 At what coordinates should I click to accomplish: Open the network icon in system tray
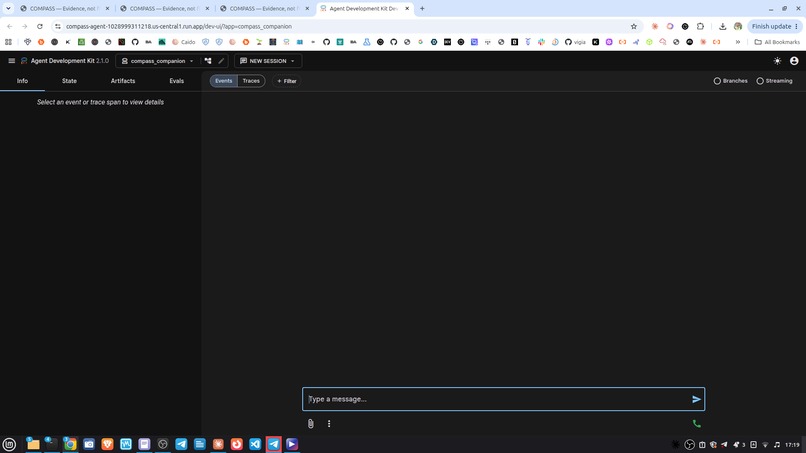(x=765, y=445)
